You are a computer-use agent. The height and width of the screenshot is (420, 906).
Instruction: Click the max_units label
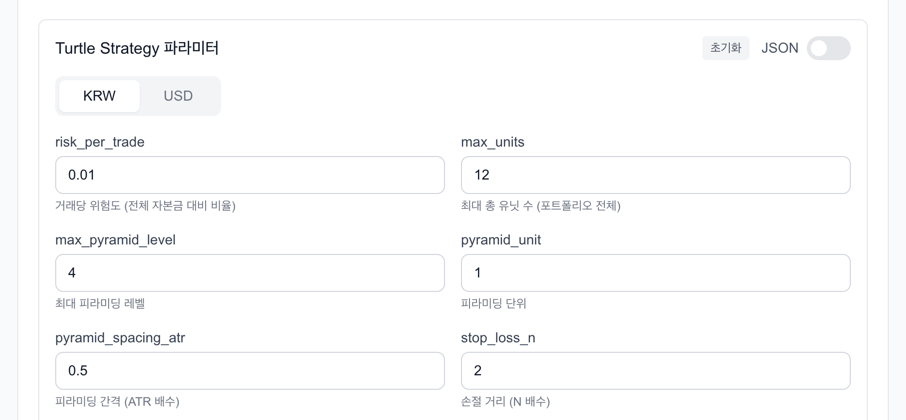click(x=493, y=142)
